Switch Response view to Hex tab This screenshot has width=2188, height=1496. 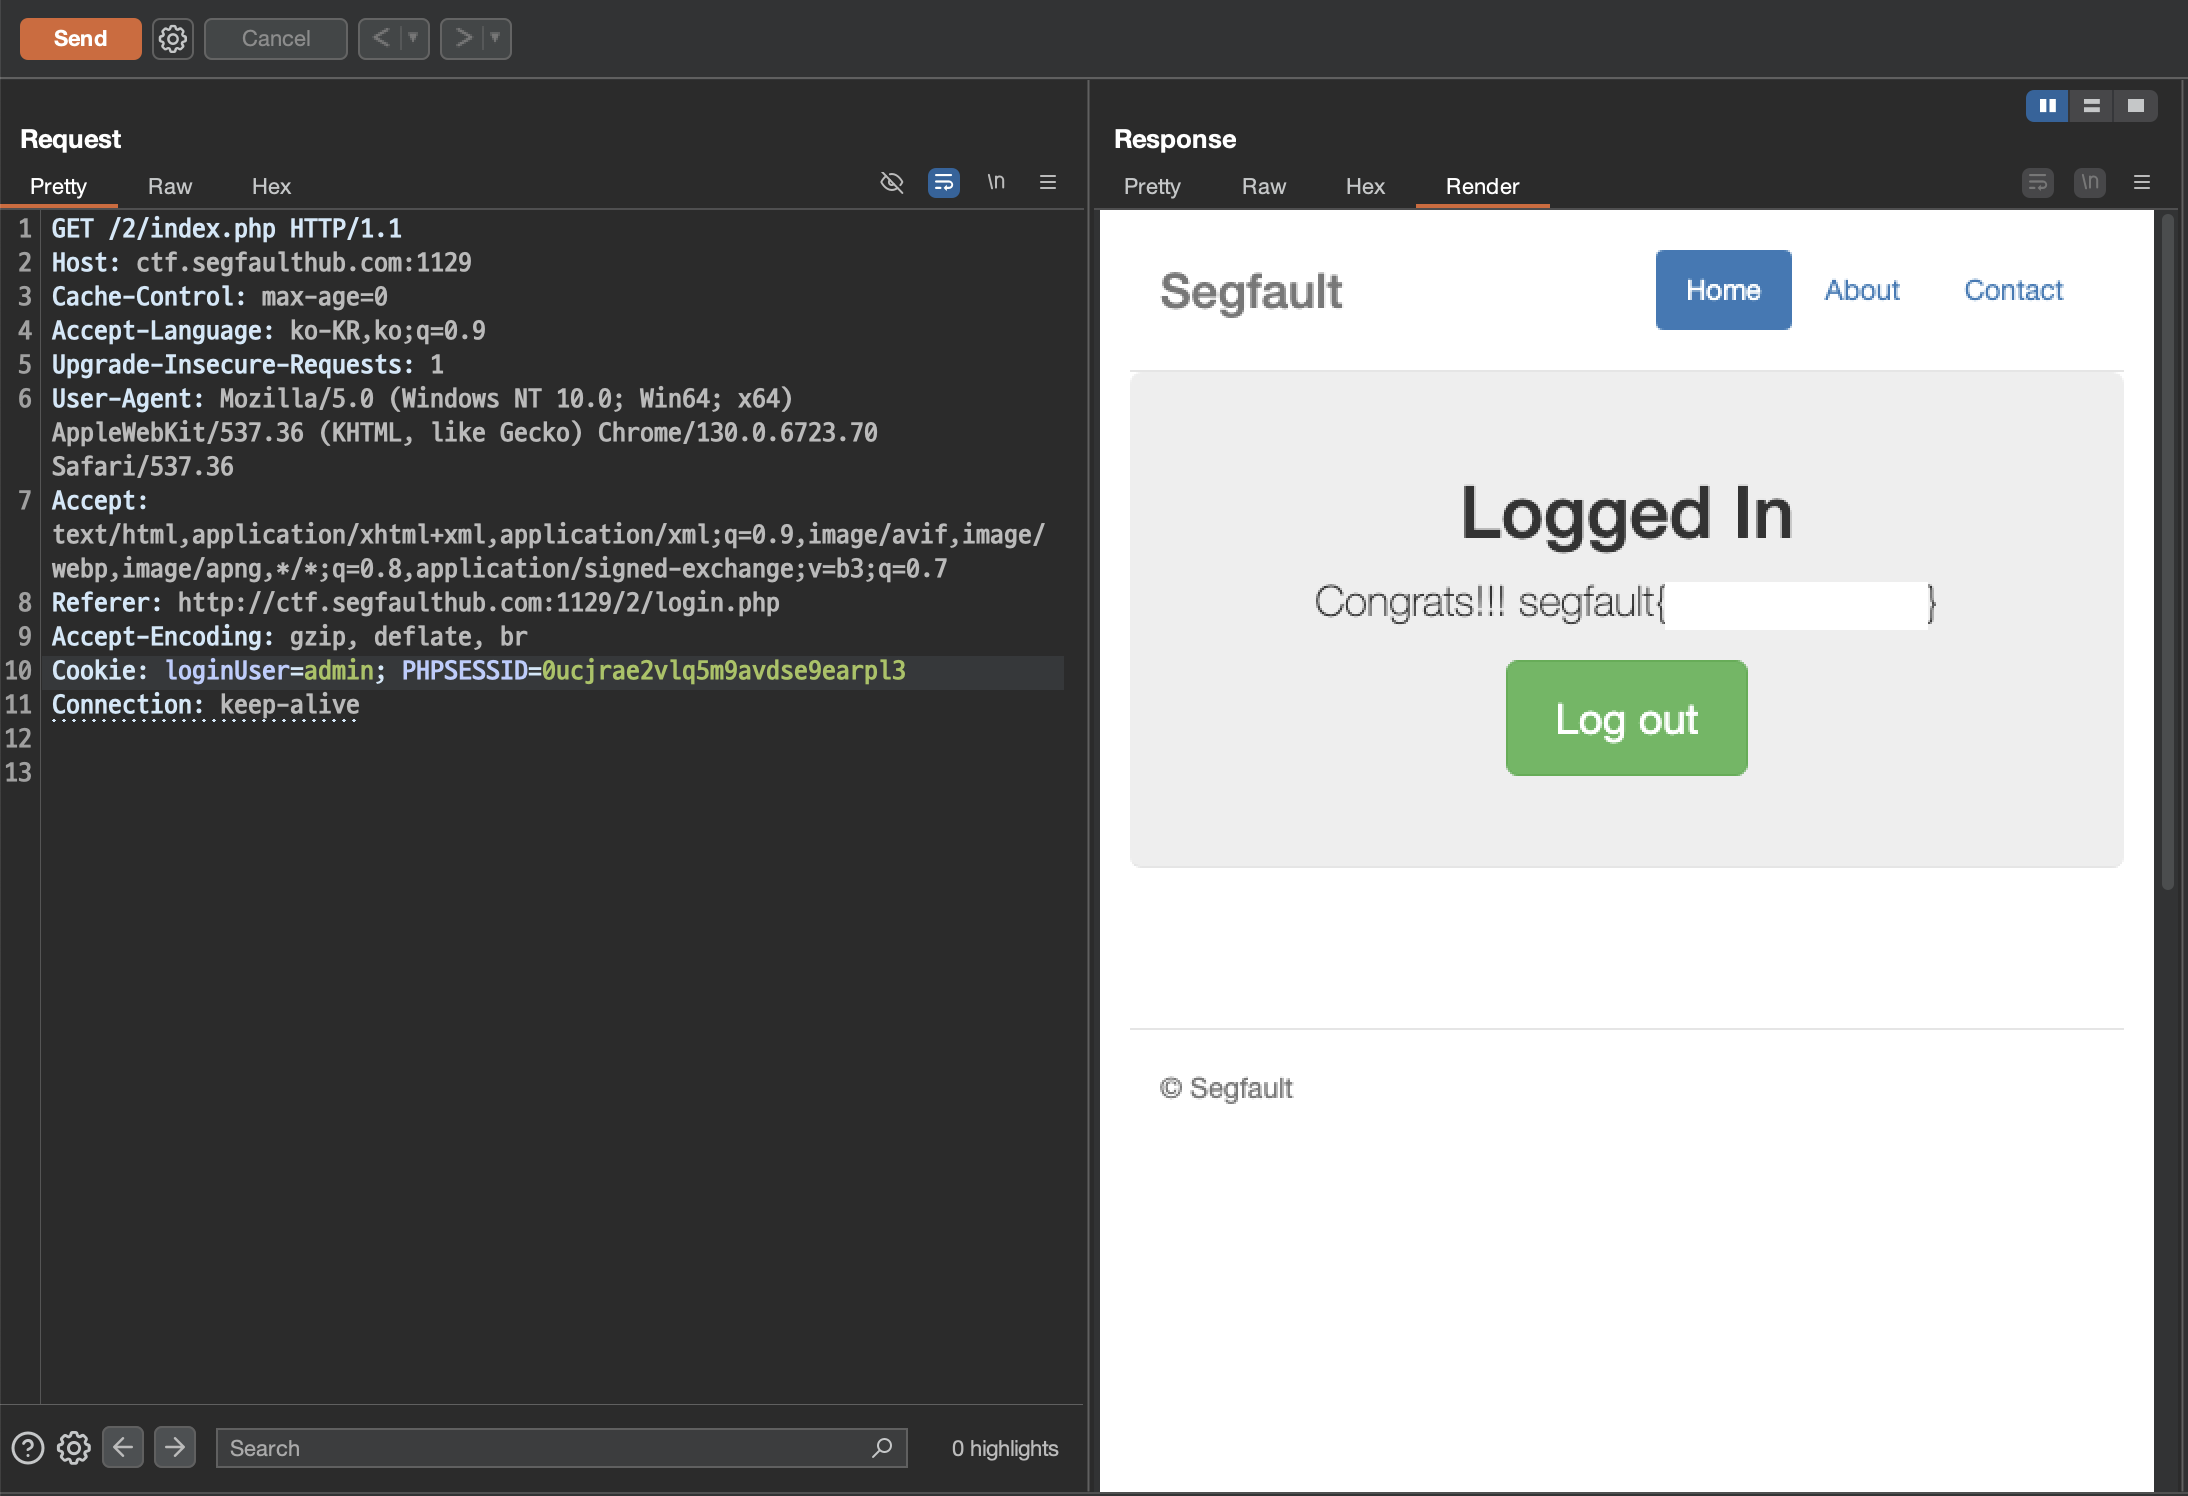click(1365, 186)
